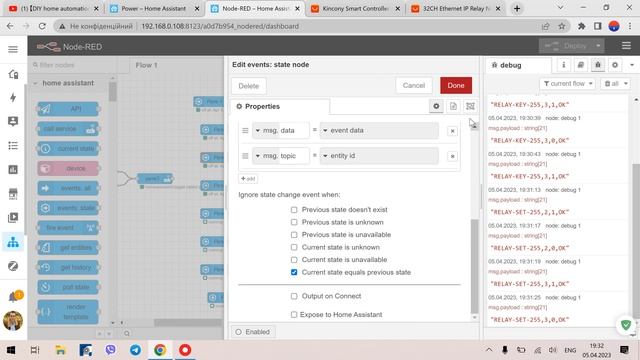
Task: Open the Node-RED main hamburger menu
Action: [x=626, y=46]
